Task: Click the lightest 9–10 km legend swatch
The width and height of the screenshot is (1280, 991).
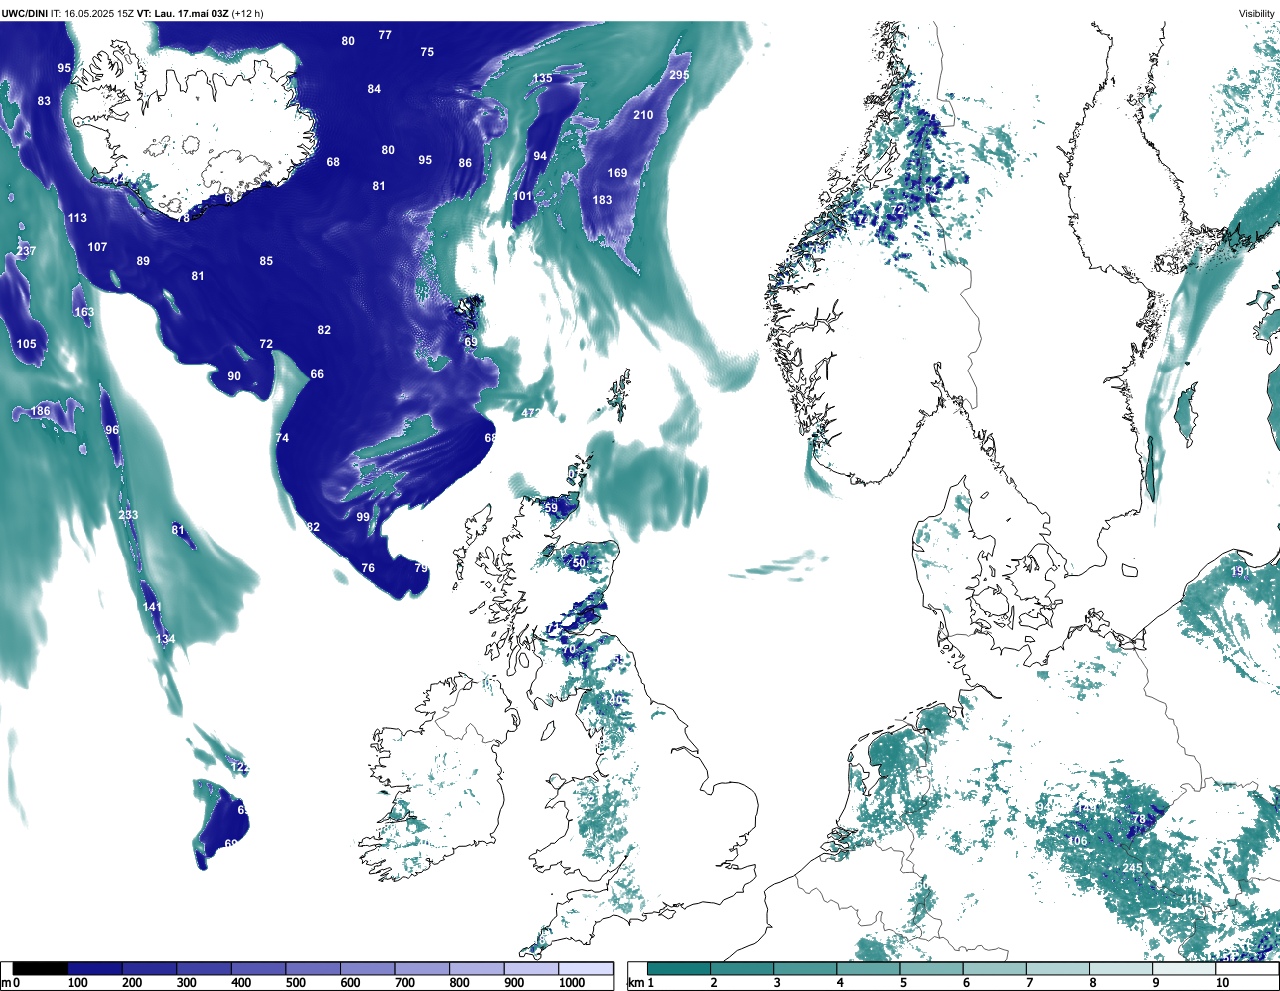Action: 1186,968
